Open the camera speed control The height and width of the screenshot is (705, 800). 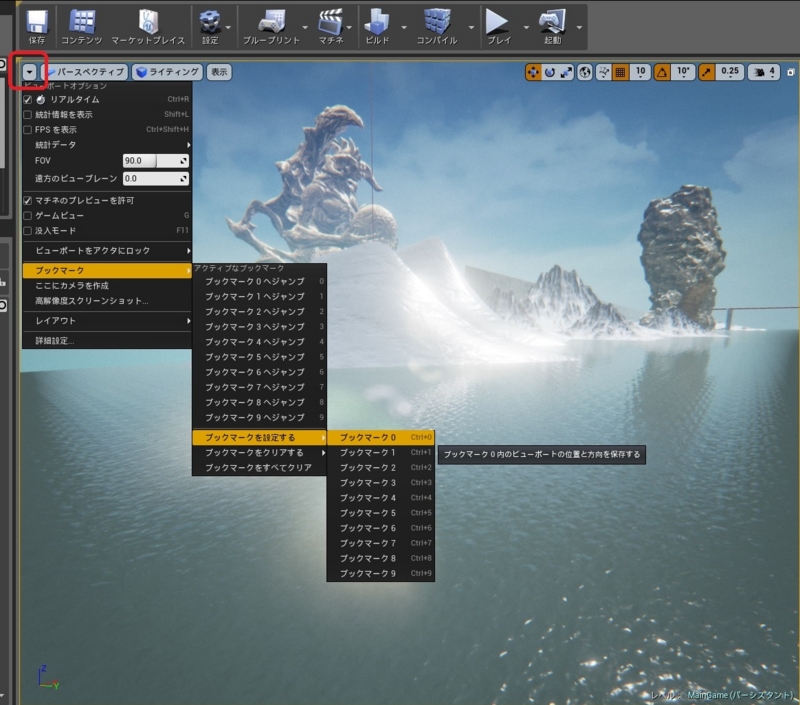click(x=764, y=72)
